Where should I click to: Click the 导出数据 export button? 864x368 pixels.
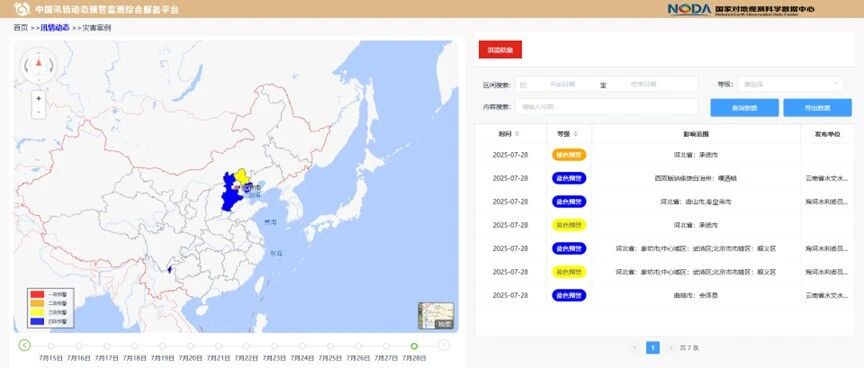tap(817, 108)
